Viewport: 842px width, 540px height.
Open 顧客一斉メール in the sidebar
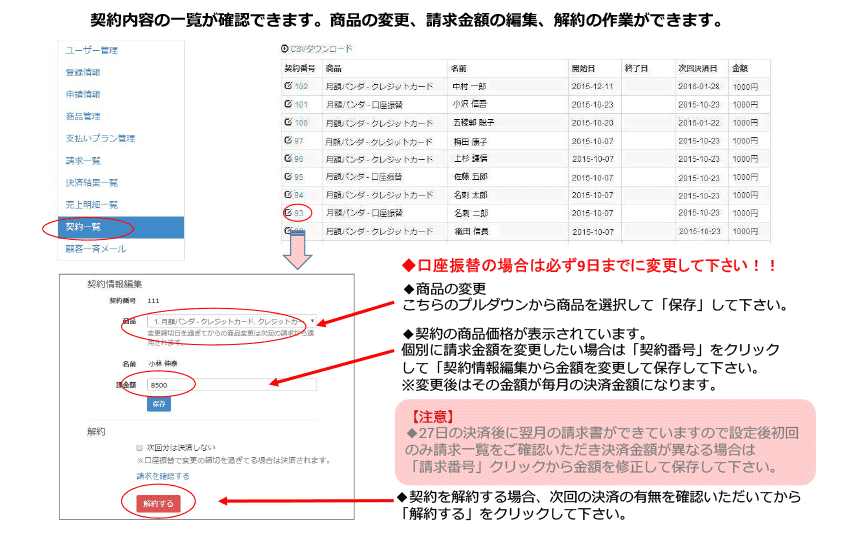coord(96,249)
